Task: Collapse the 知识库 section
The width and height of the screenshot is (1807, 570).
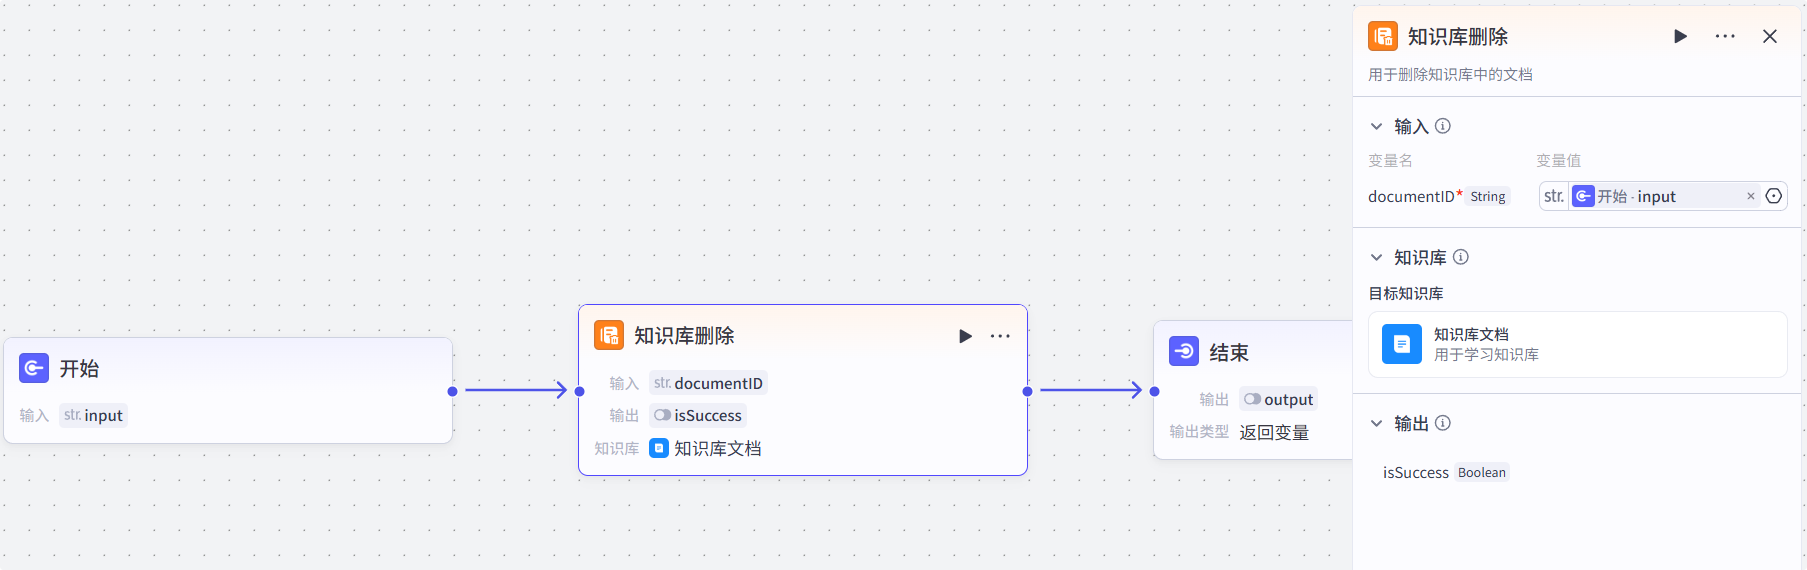Action: (1376, 257)
